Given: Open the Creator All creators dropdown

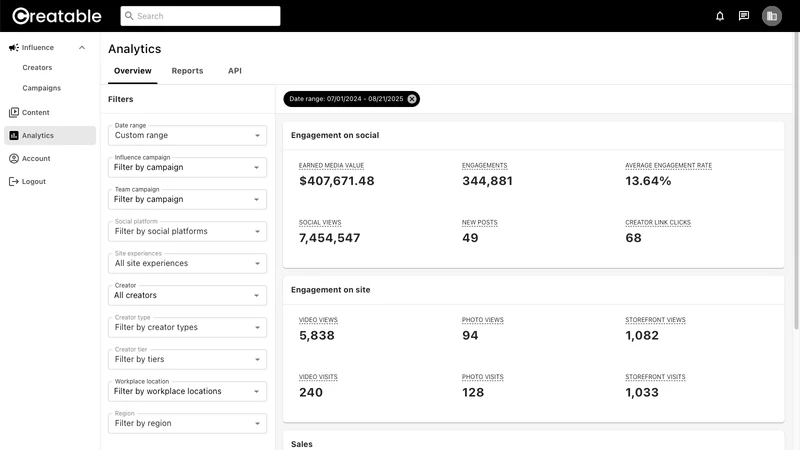Looking at the screenshot, I should coord(187,295).
